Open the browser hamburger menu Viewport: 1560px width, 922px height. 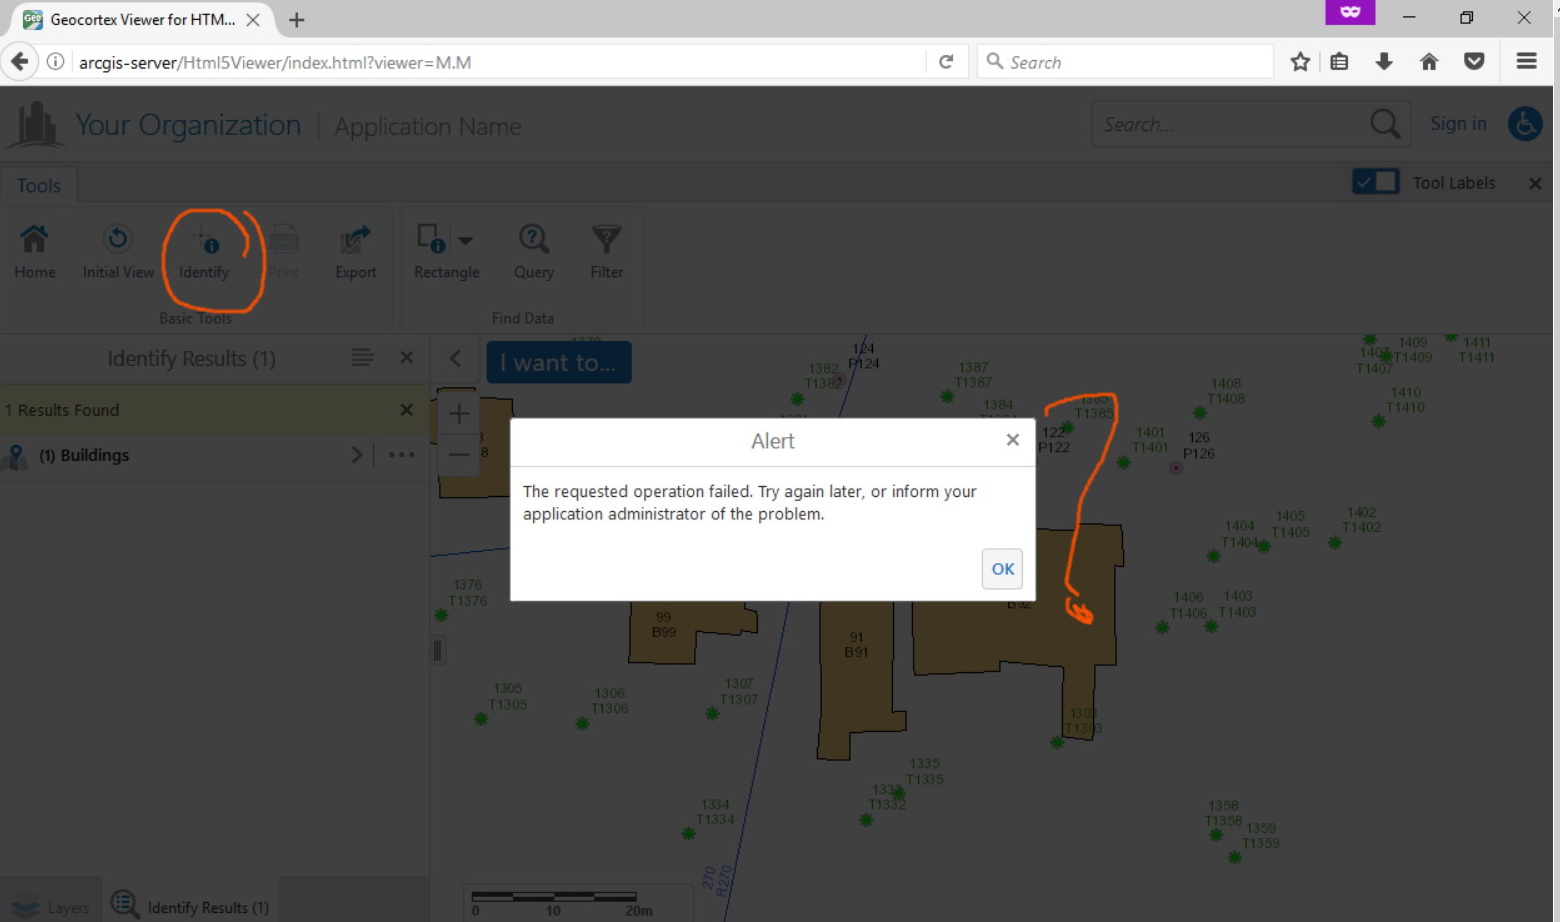tap(1526, 62)
